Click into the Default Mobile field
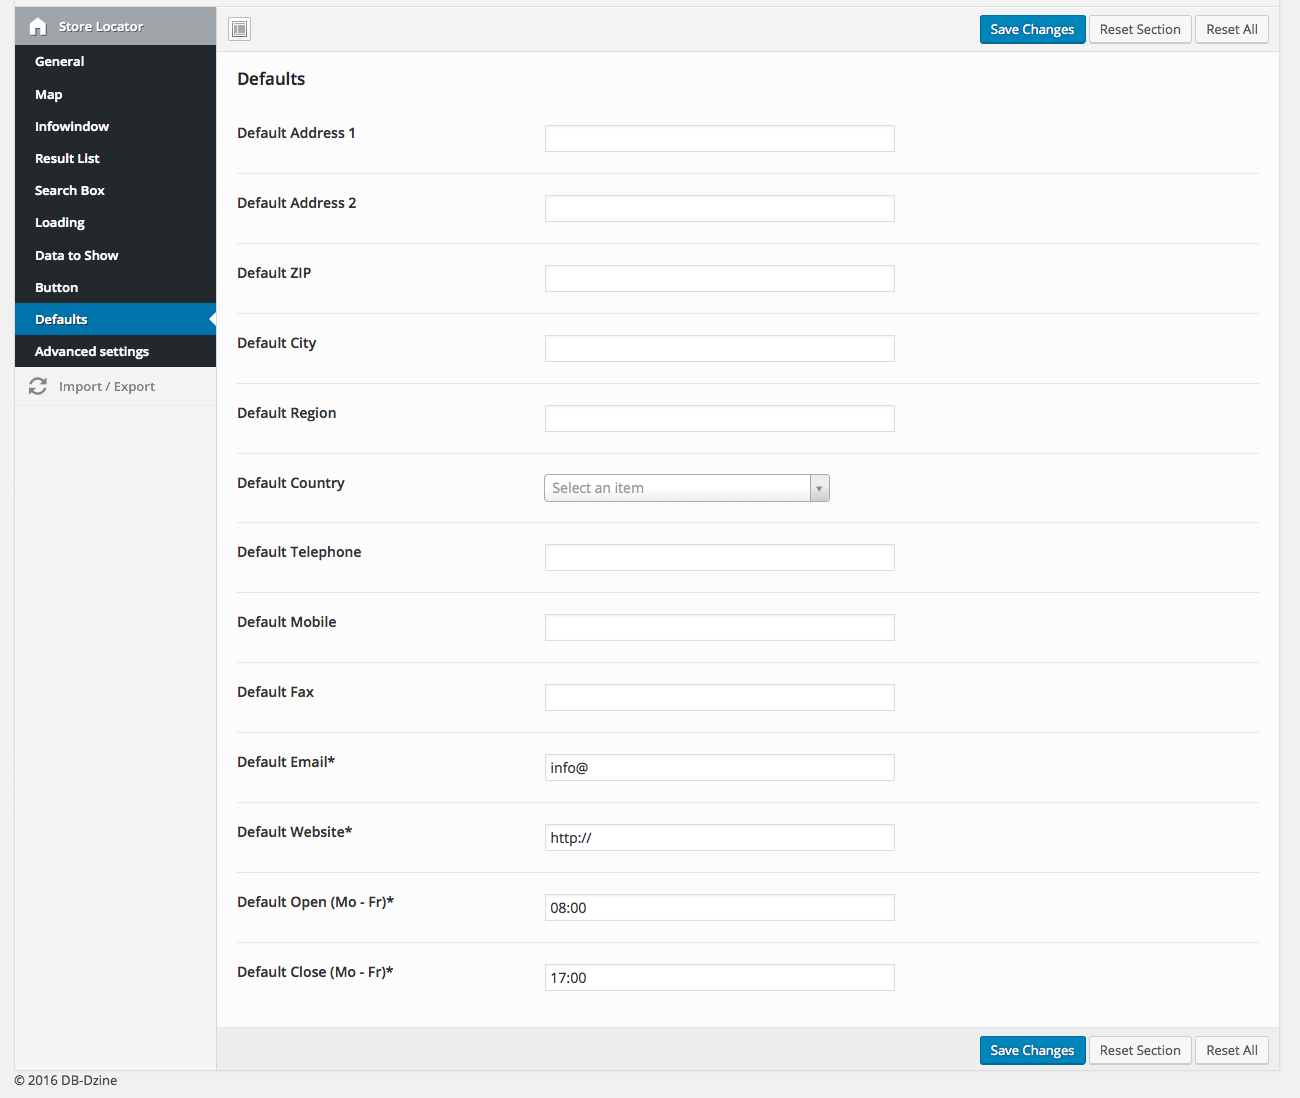The width and height of the screenshot is (1300, 1098). (719, 627)
